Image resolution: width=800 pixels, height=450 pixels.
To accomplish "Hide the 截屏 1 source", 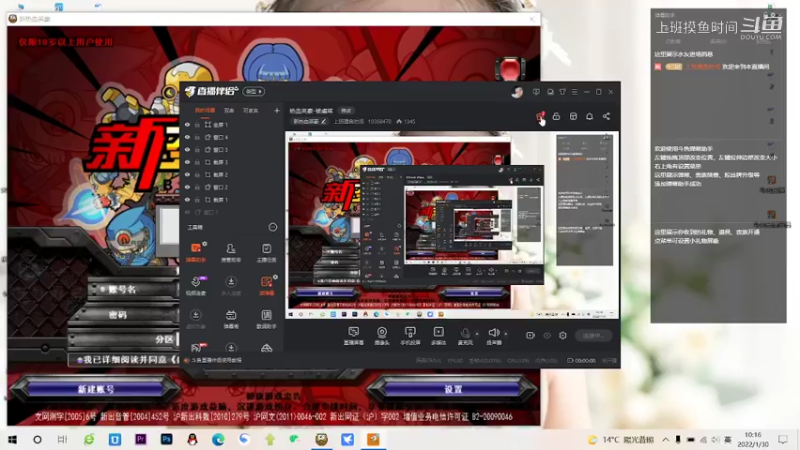I will (x=187, y=199).
